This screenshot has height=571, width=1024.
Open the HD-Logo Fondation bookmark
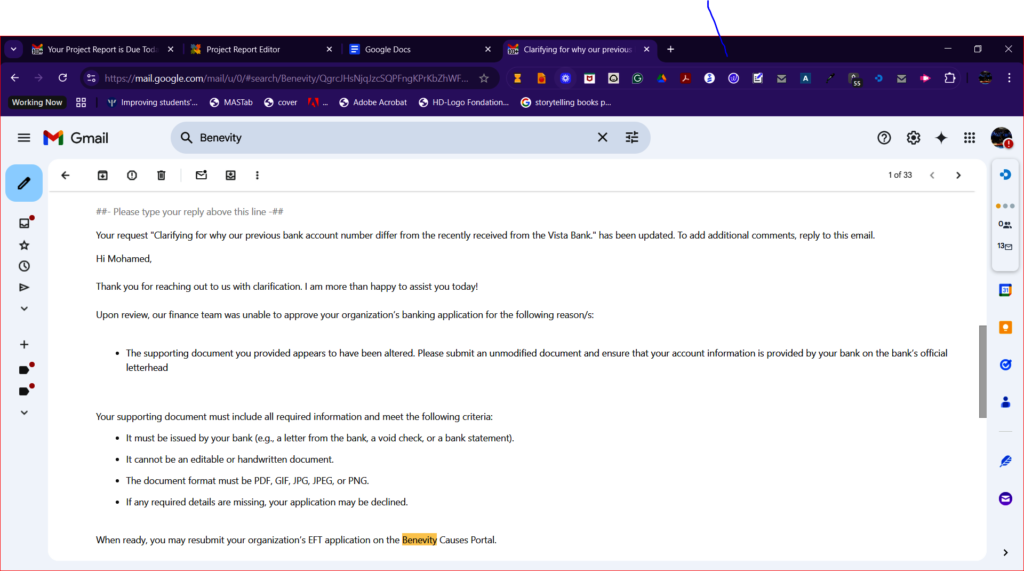(x=464, y=103)
